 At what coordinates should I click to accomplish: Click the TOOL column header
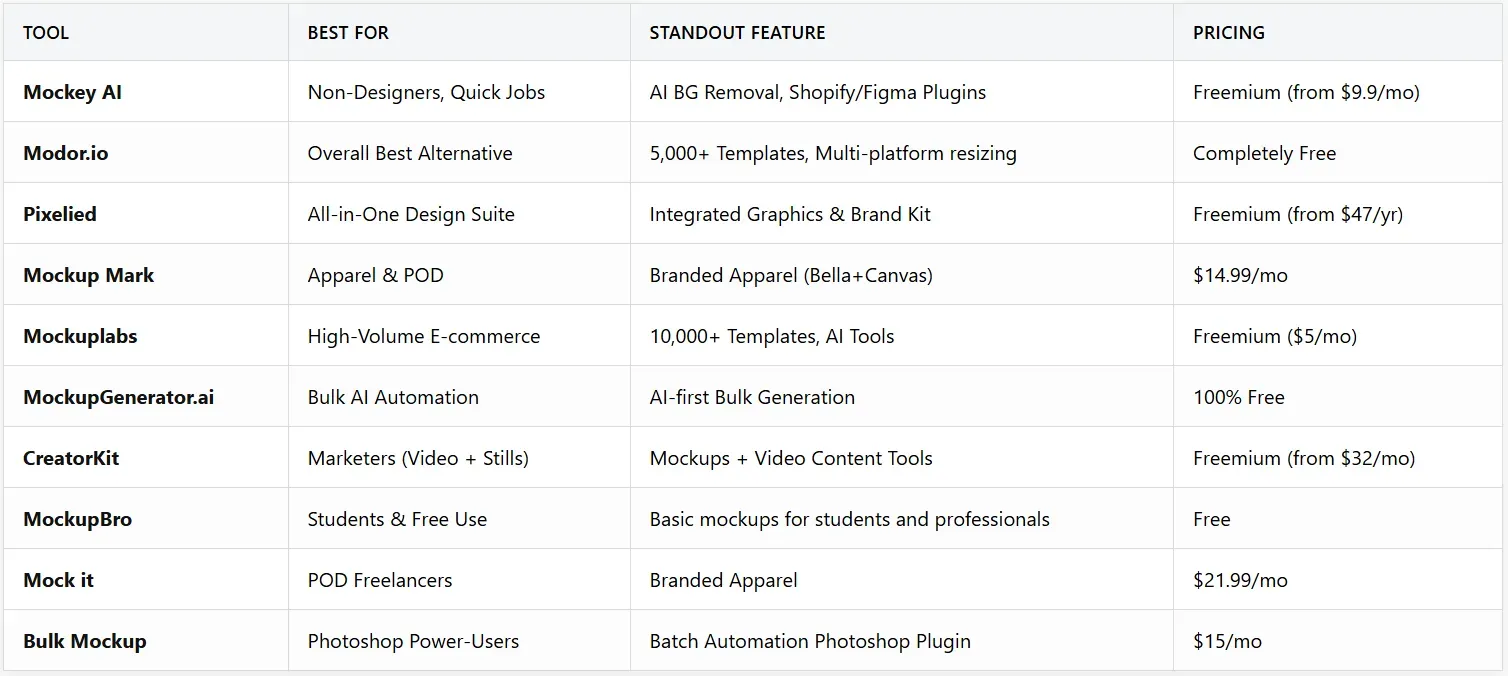pyautogui.click(x=46, y=32)
